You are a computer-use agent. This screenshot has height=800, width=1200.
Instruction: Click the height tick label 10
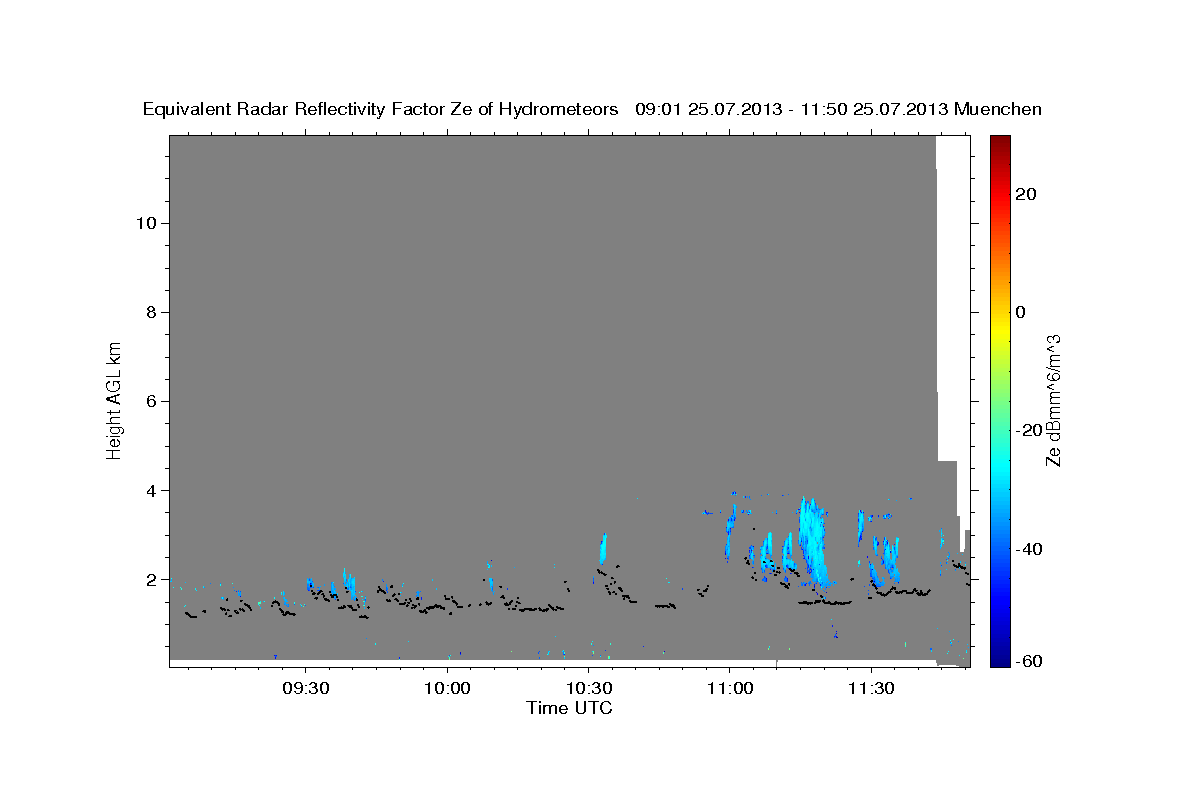pos(147,223)
